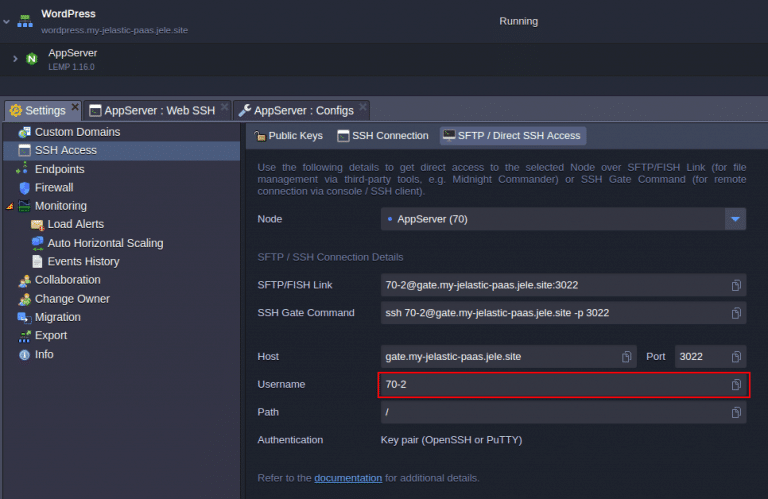Click the Load Alerts icon
768x499 pixels.
coord(38,225)
